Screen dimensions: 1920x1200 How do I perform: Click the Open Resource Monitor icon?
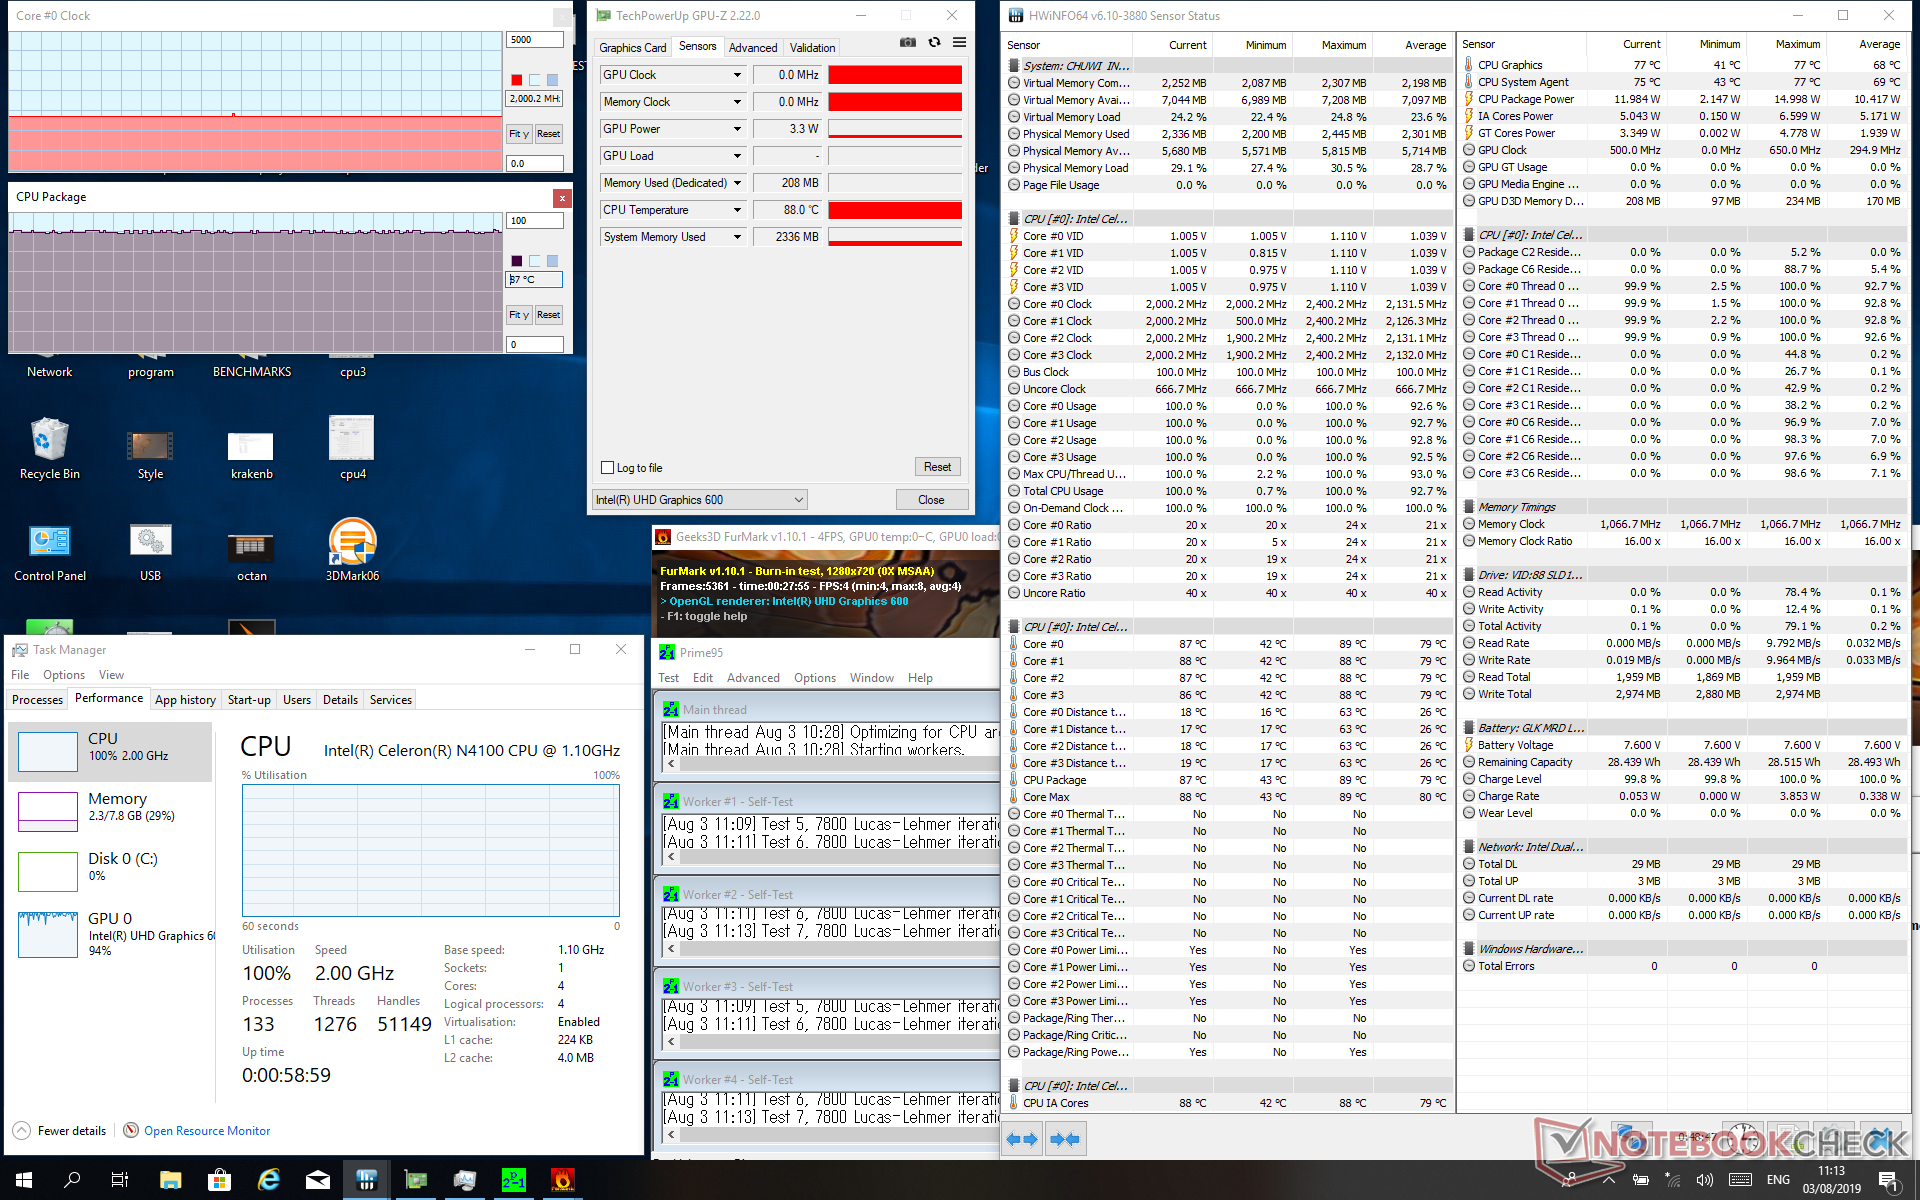click(x=131, y=1130)
